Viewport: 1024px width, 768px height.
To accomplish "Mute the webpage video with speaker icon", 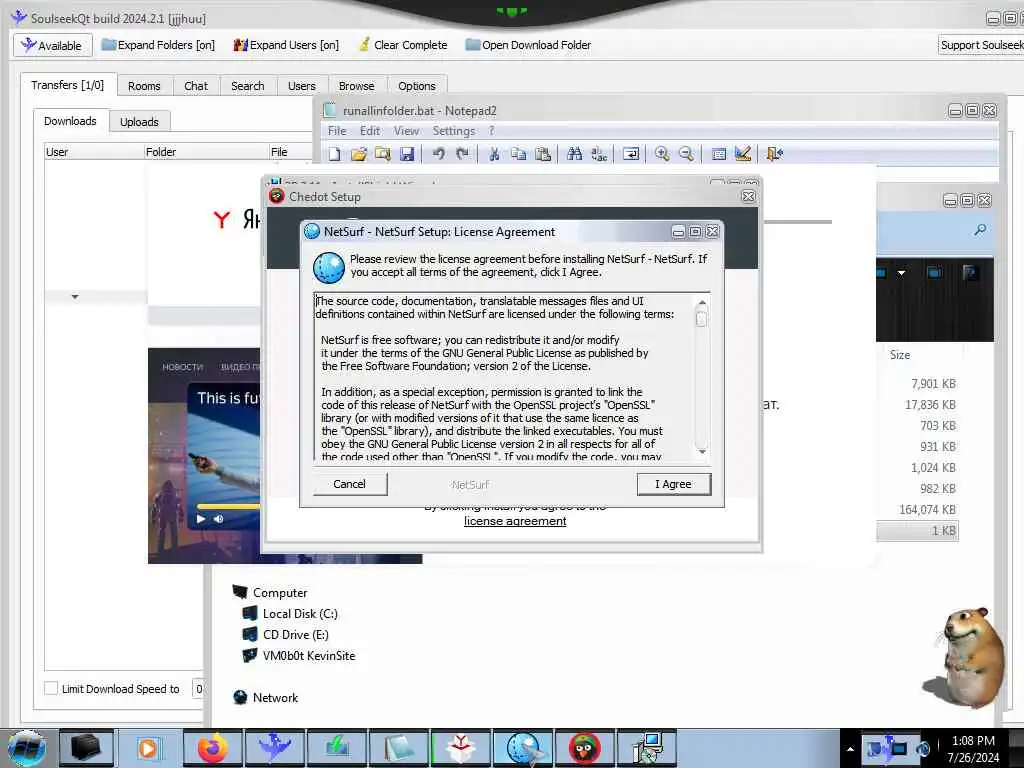I will coord(218,519).
